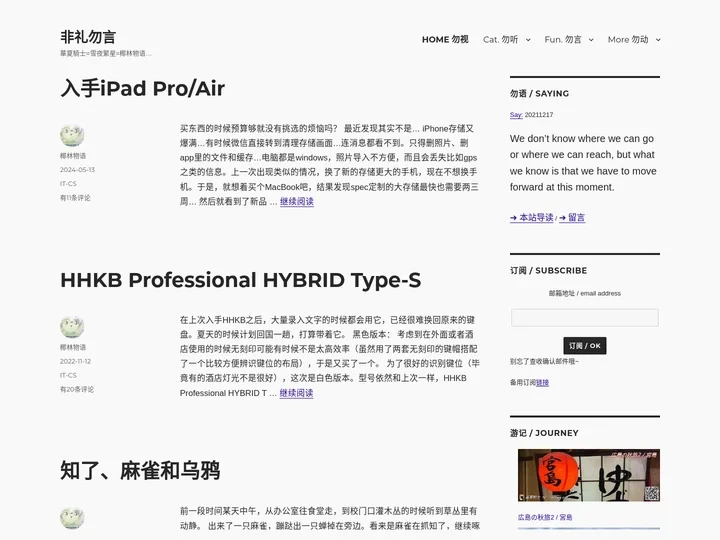Screen dimensions: 720x540
Task: Click author avatar of iPad Pro/Air post
Action: point(72,135)
